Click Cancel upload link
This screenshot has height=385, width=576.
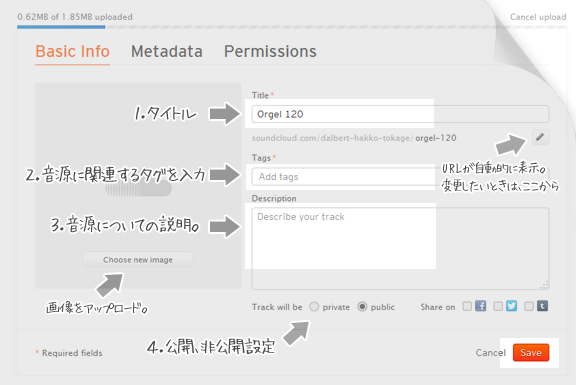pos(538,17)
